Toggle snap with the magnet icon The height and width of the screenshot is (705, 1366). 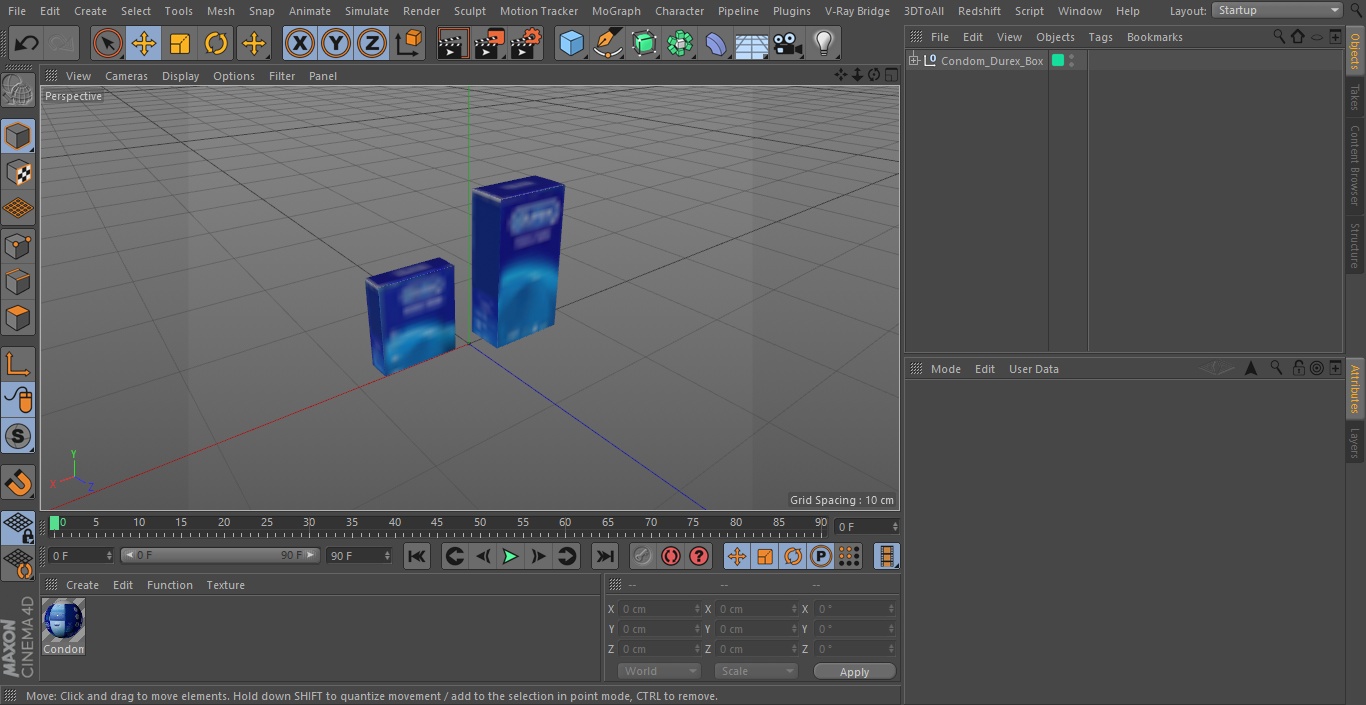(18, 483)
